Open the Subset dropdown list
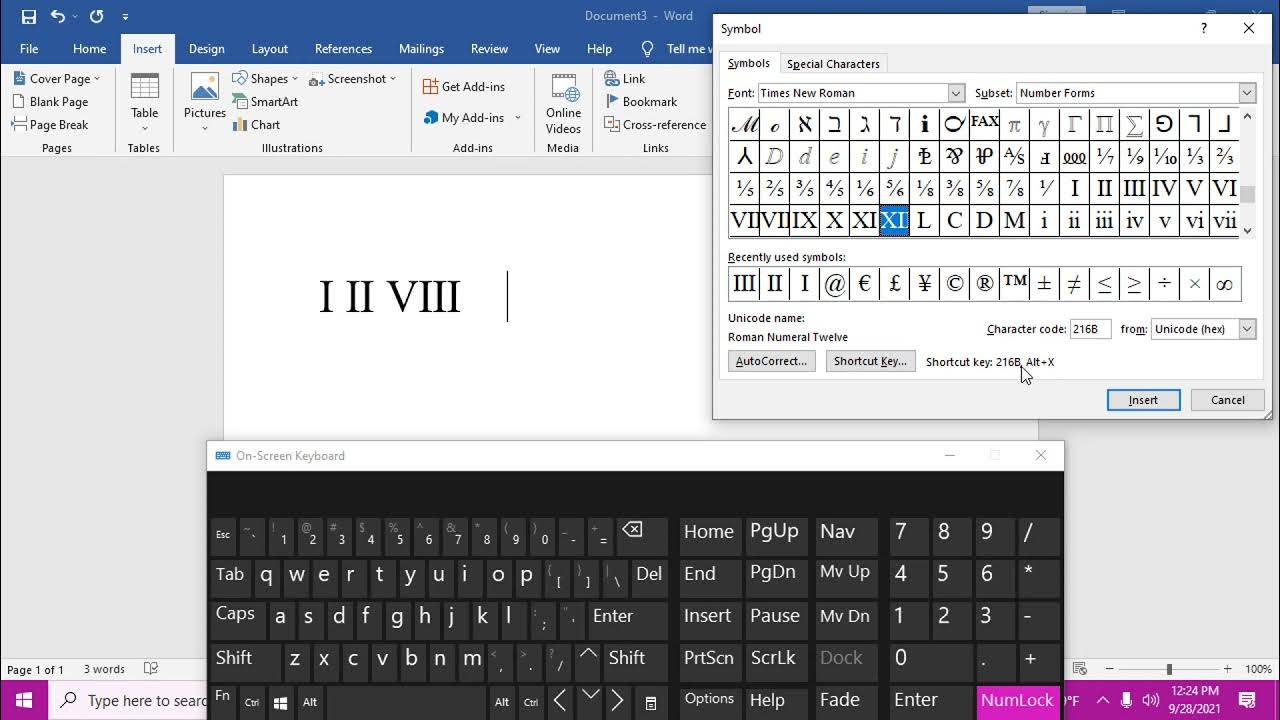Viewport: 1280px width, 720px height. [1246, 93]
